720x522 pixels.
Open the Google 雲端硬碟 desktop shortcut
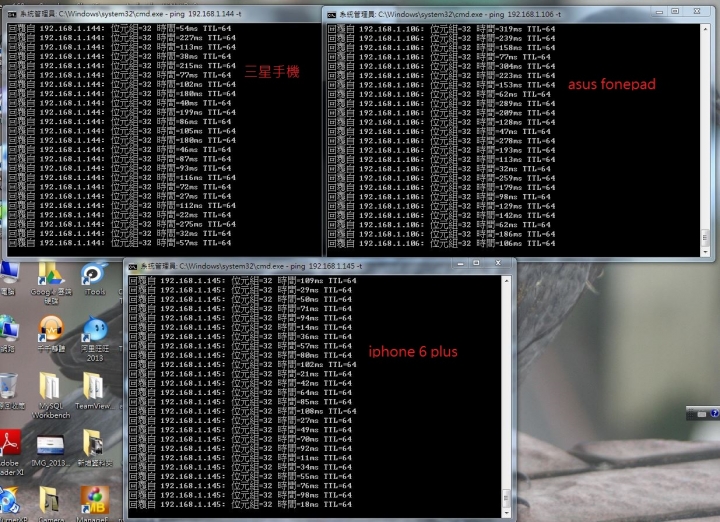pos(51,282)
